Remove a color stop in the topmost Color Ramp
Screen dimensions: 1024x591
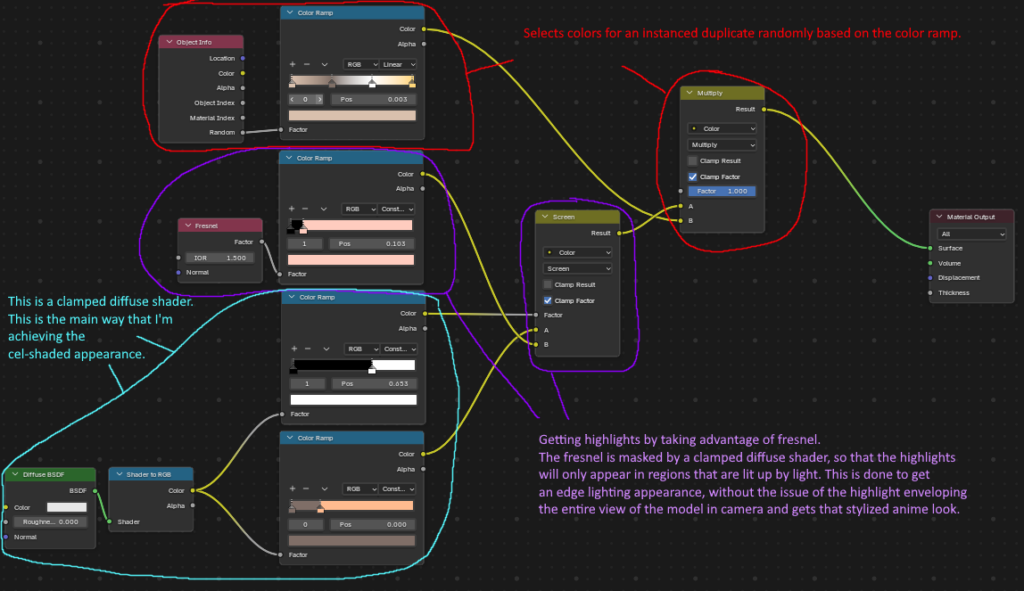307,64
